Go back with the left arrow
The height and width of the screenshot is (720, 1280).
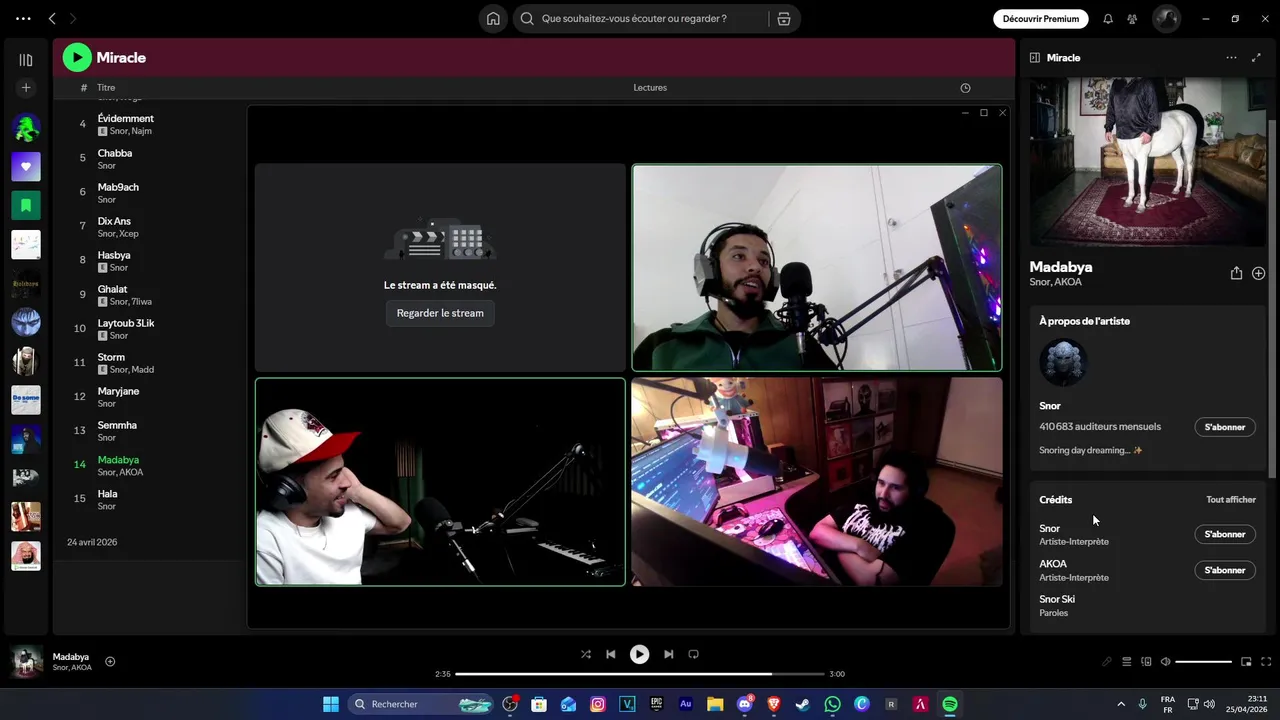point(52,18)
